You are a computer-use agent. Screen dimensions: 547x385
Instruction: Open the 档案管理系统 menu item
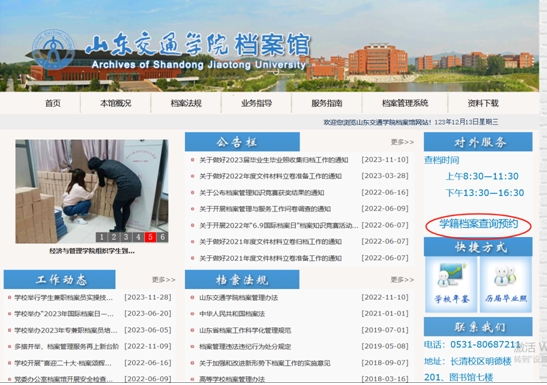[405, 103]
